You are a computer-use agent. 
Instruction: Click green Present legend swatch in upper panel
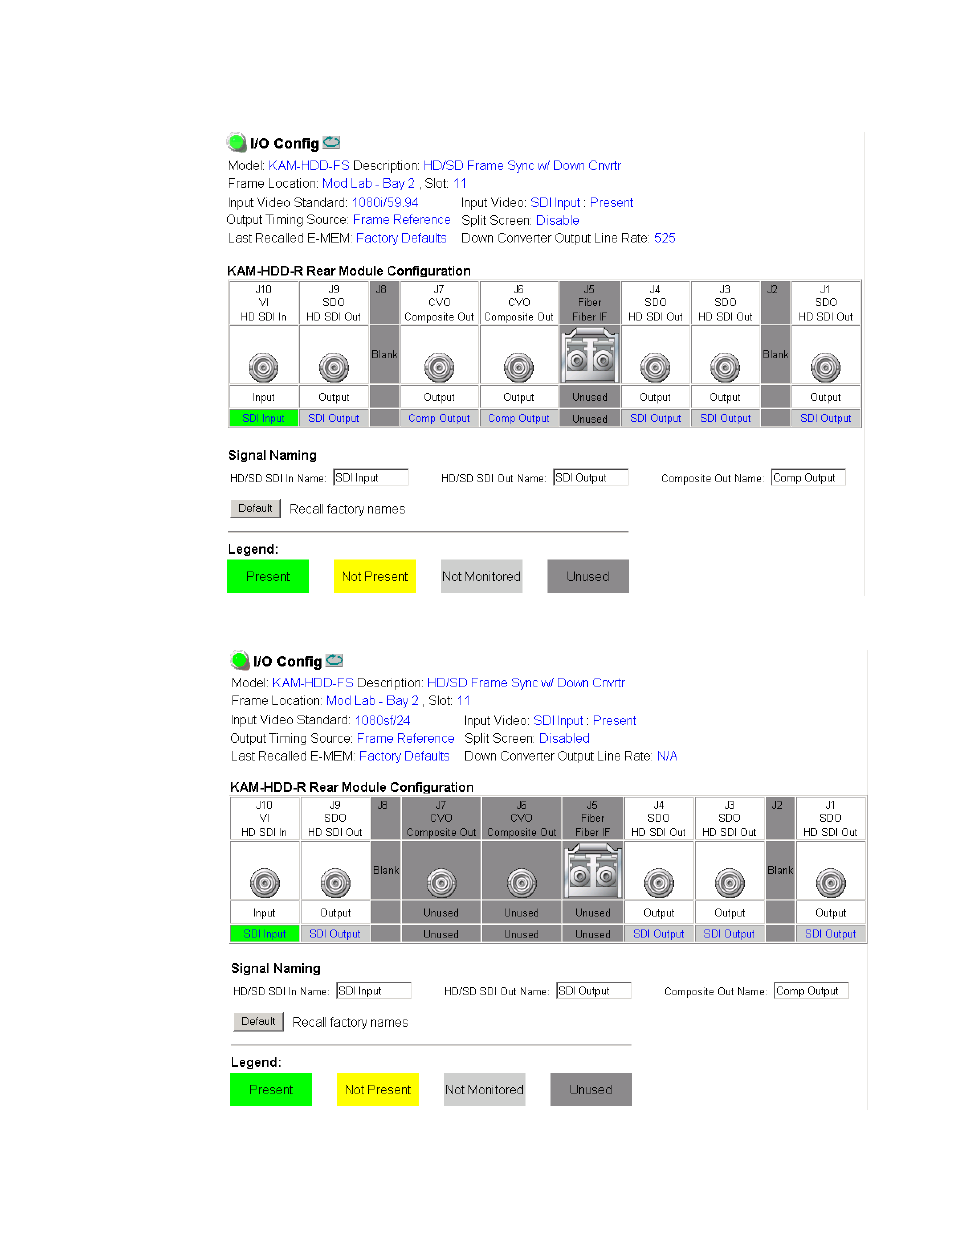(x=268, y=576)
